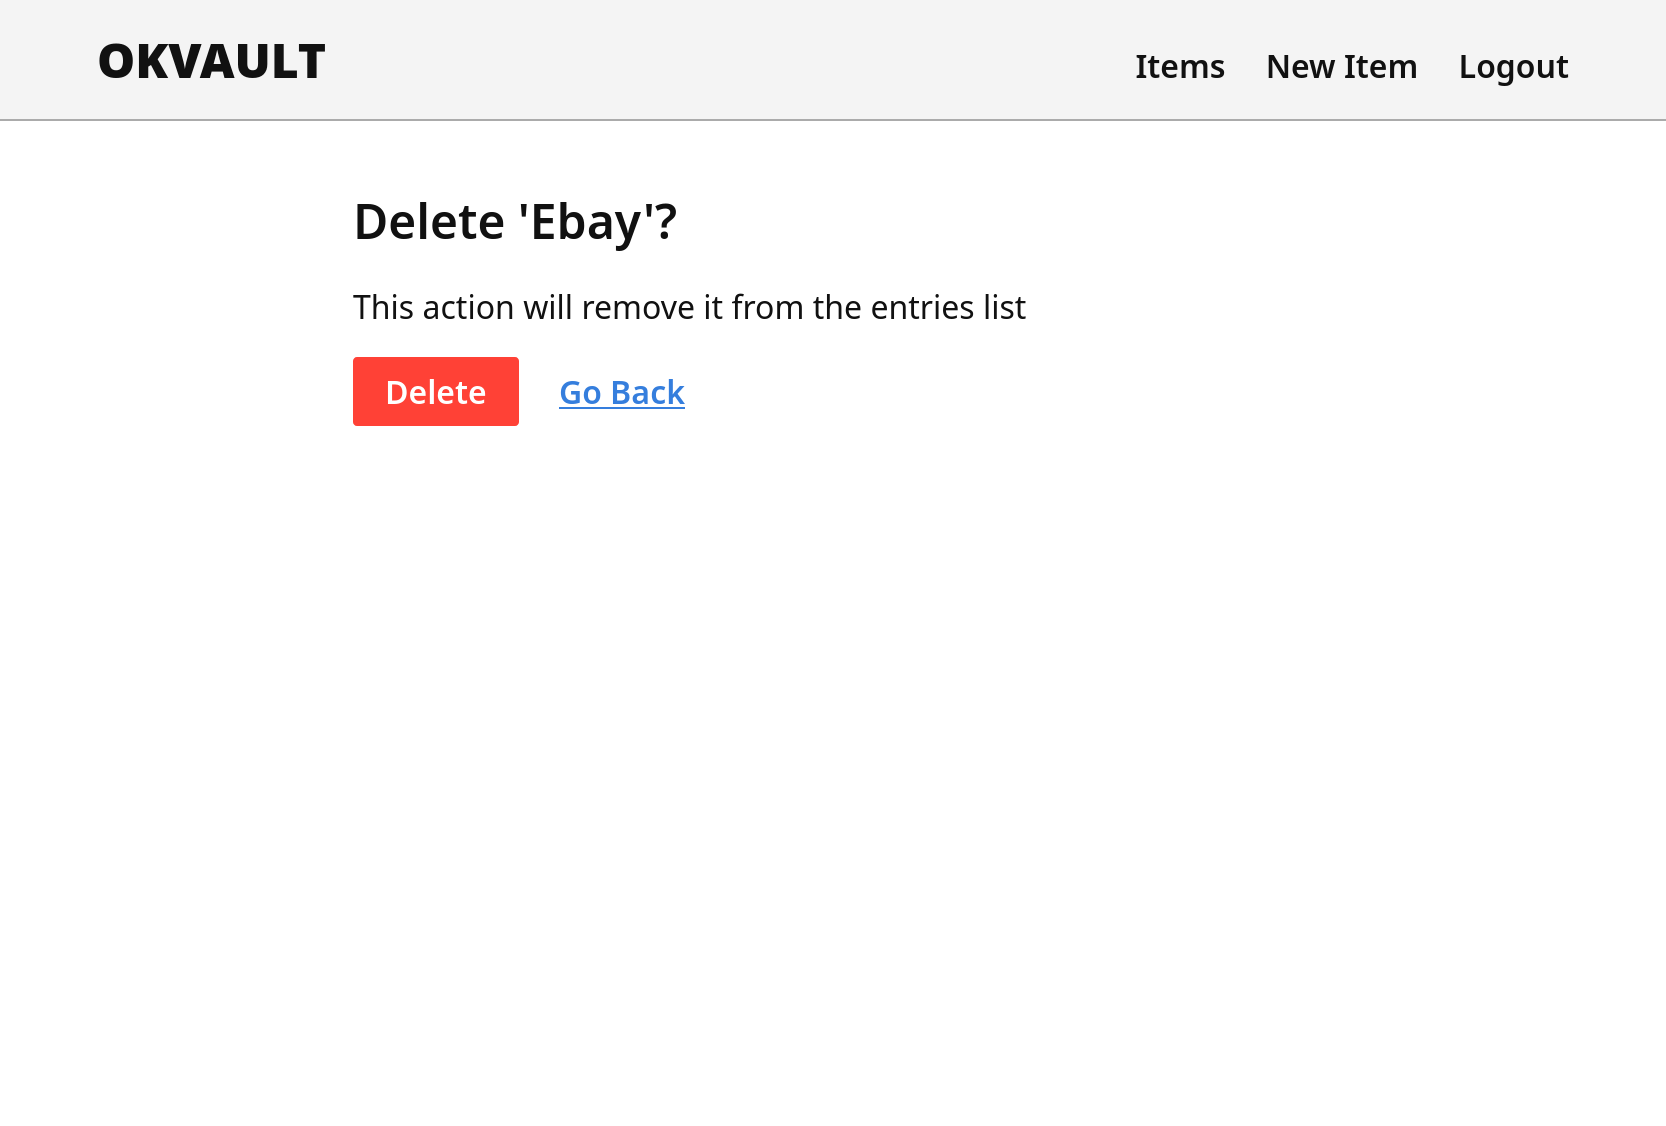Follow the Go Back link

[622, 392]
